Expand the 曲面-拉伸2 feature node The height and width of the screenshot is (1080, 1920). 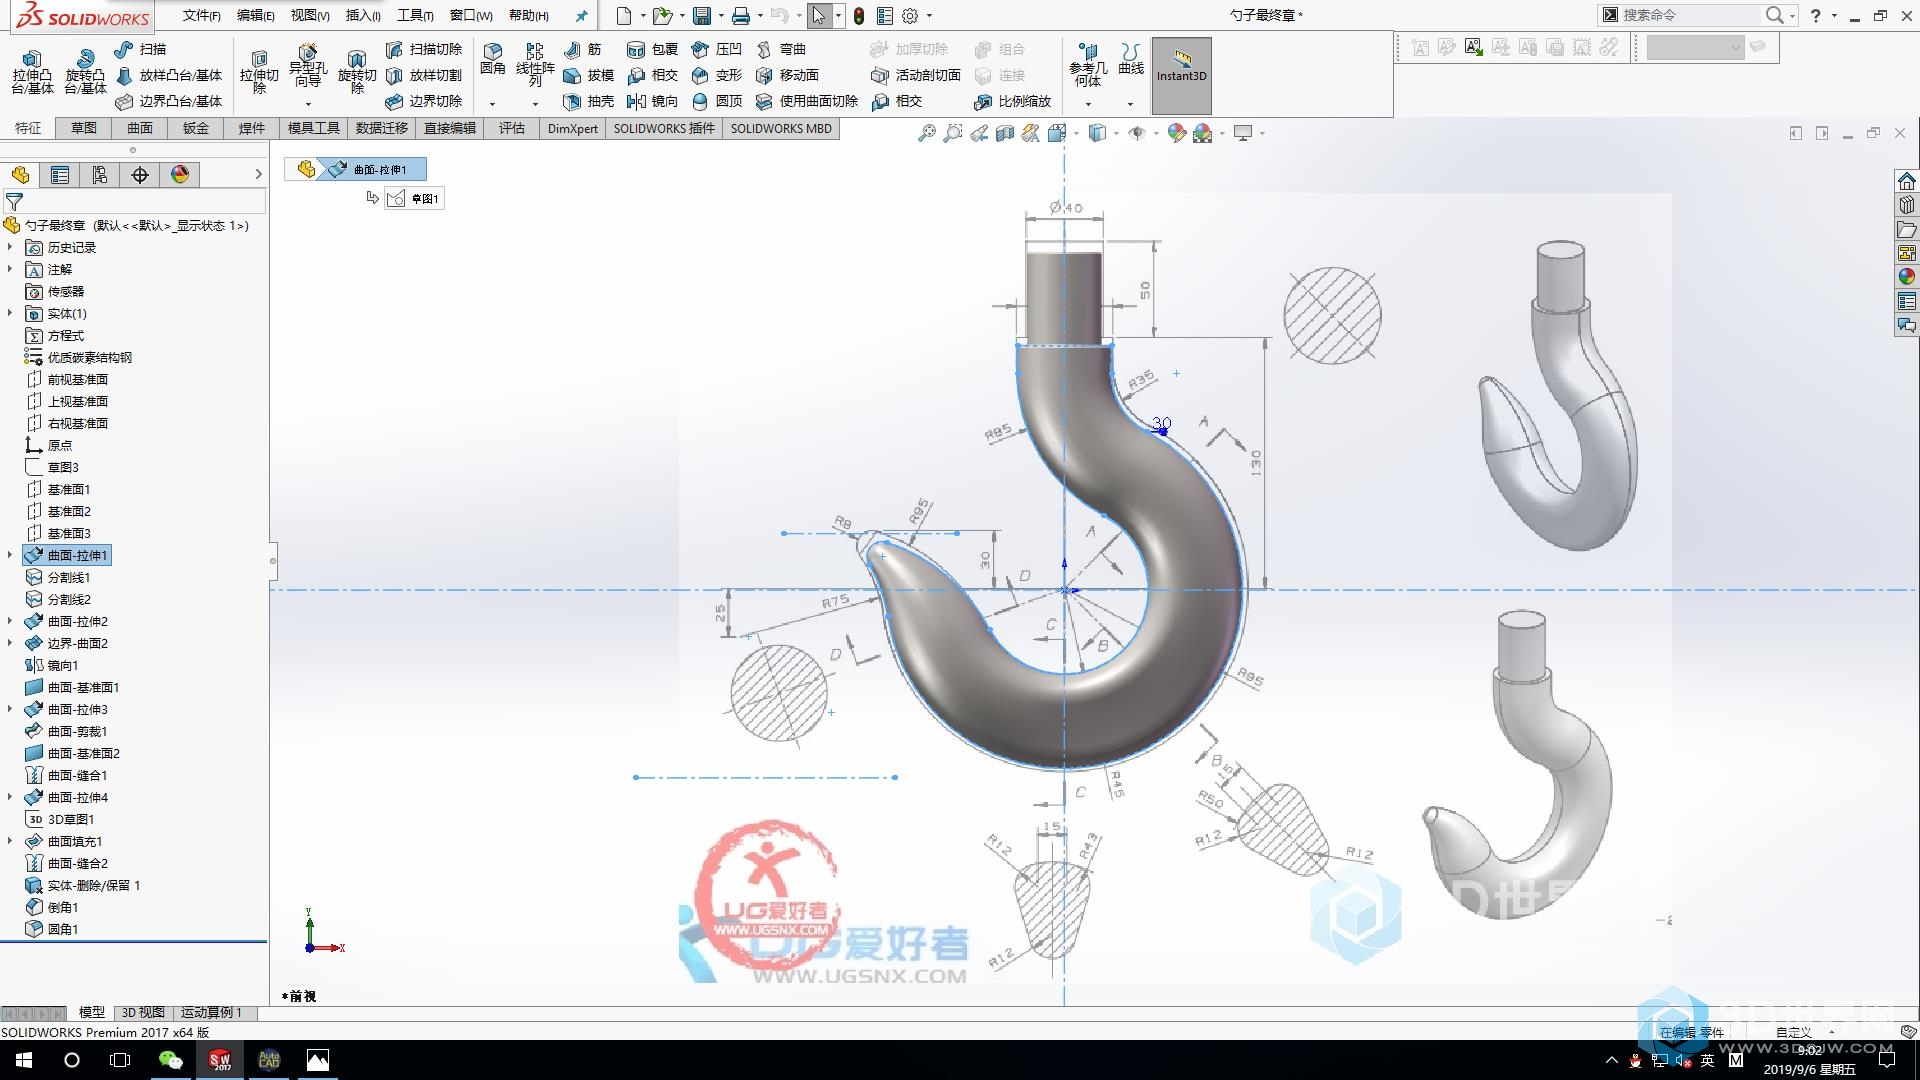tap(10, 621)
